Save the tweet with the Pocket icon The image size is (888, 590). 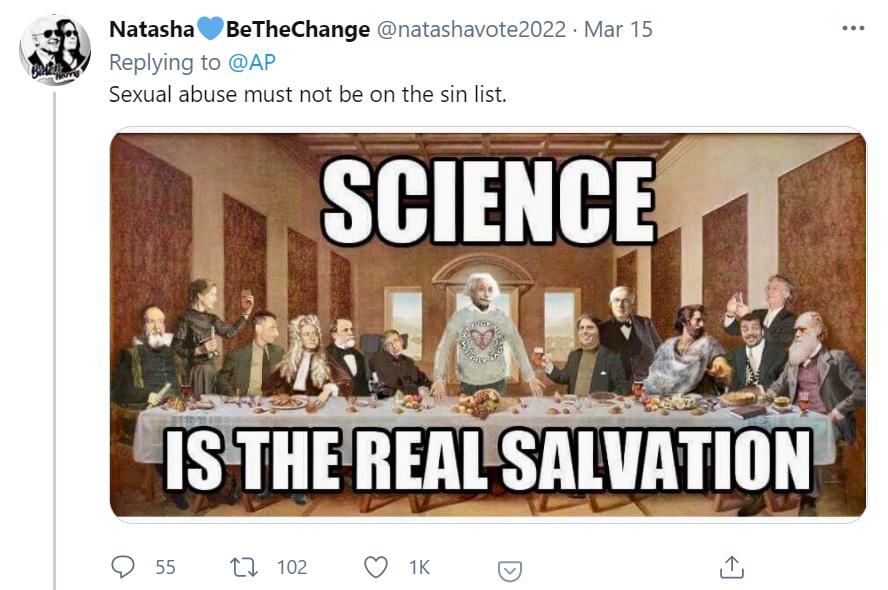coord(510,571)
